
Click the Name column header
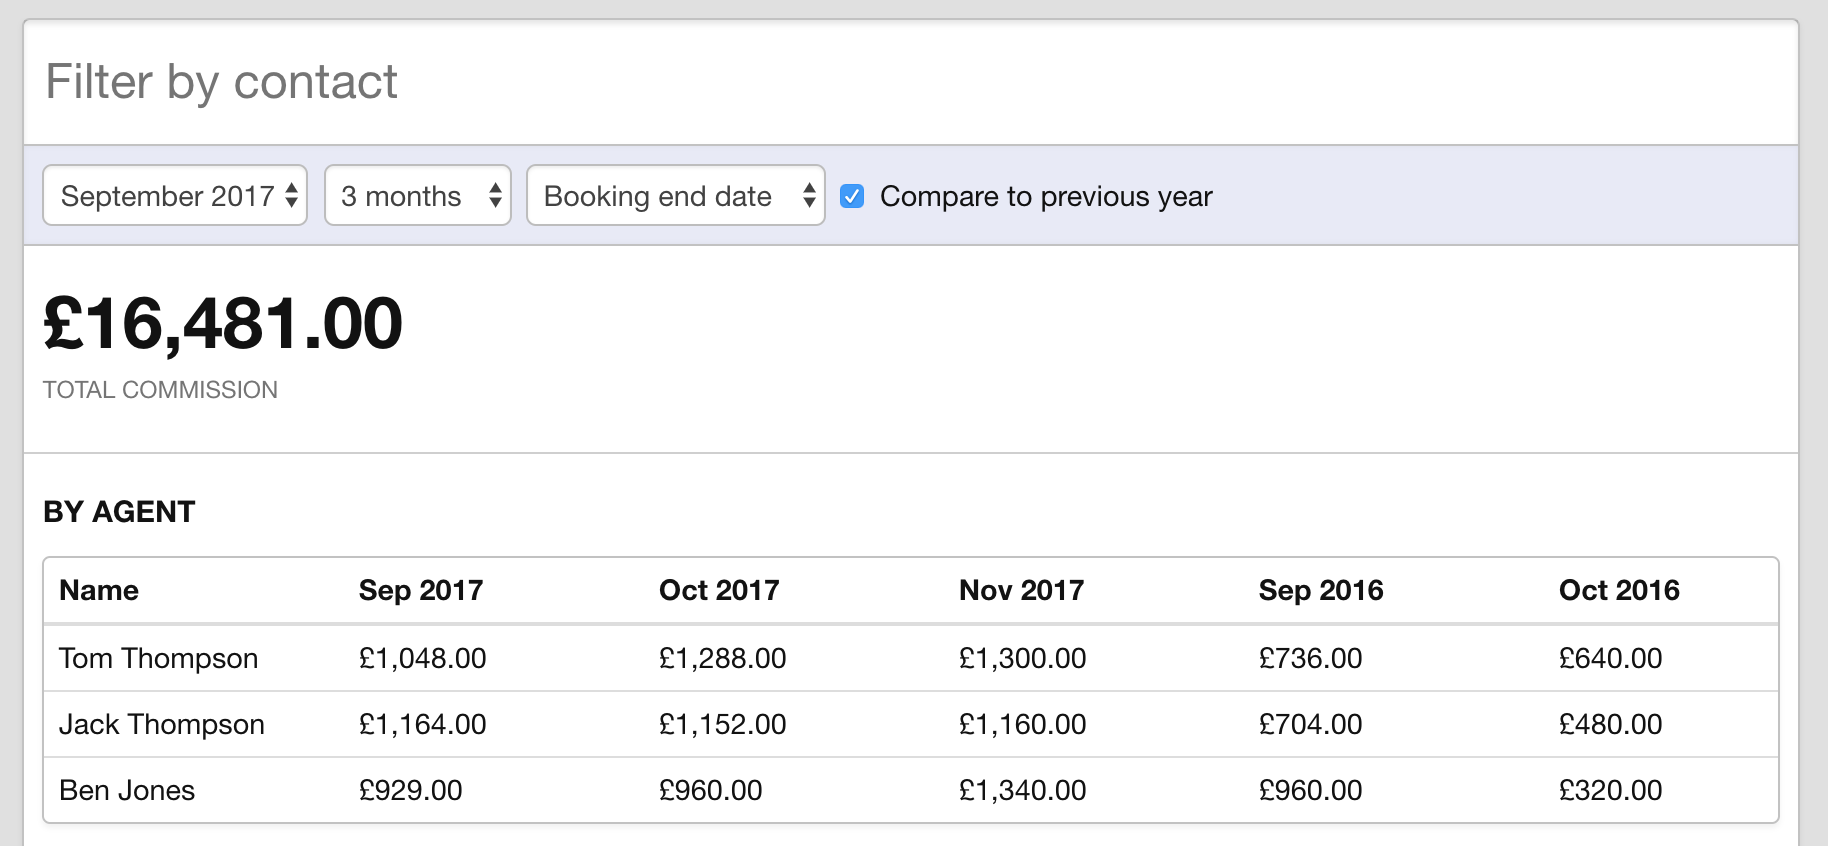pyautogui.click(x=99, y=590)
